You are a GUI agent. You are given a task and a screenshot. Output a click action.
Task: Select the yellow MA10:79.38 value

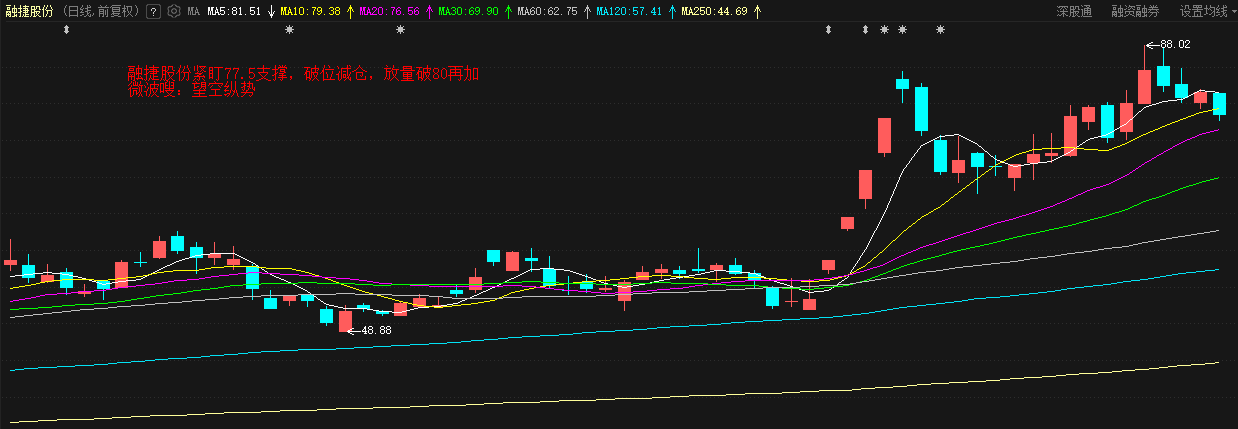coord(310,12)
